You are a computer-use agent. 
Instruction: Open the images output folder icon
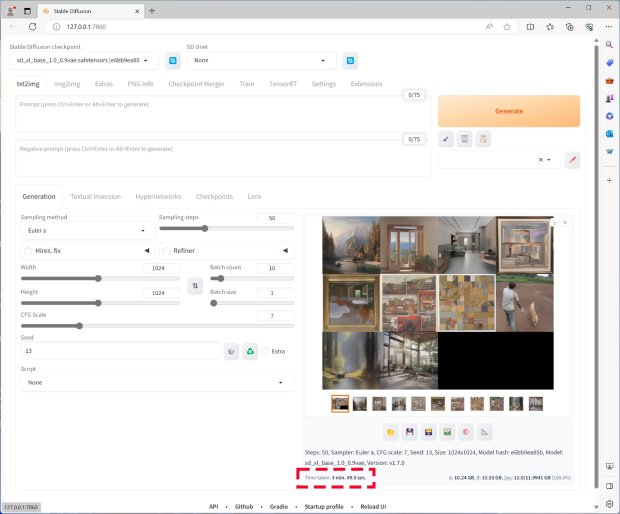coord(390,432)
